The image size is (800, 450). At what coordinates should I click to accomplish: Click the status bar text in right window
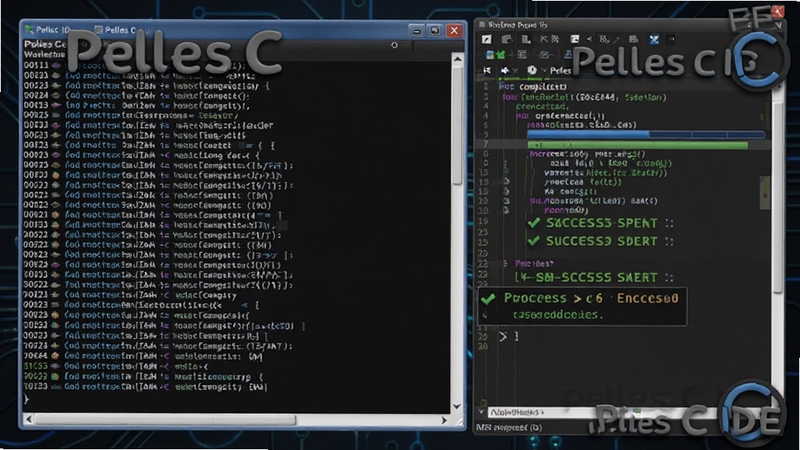click(x=509, y=428)
